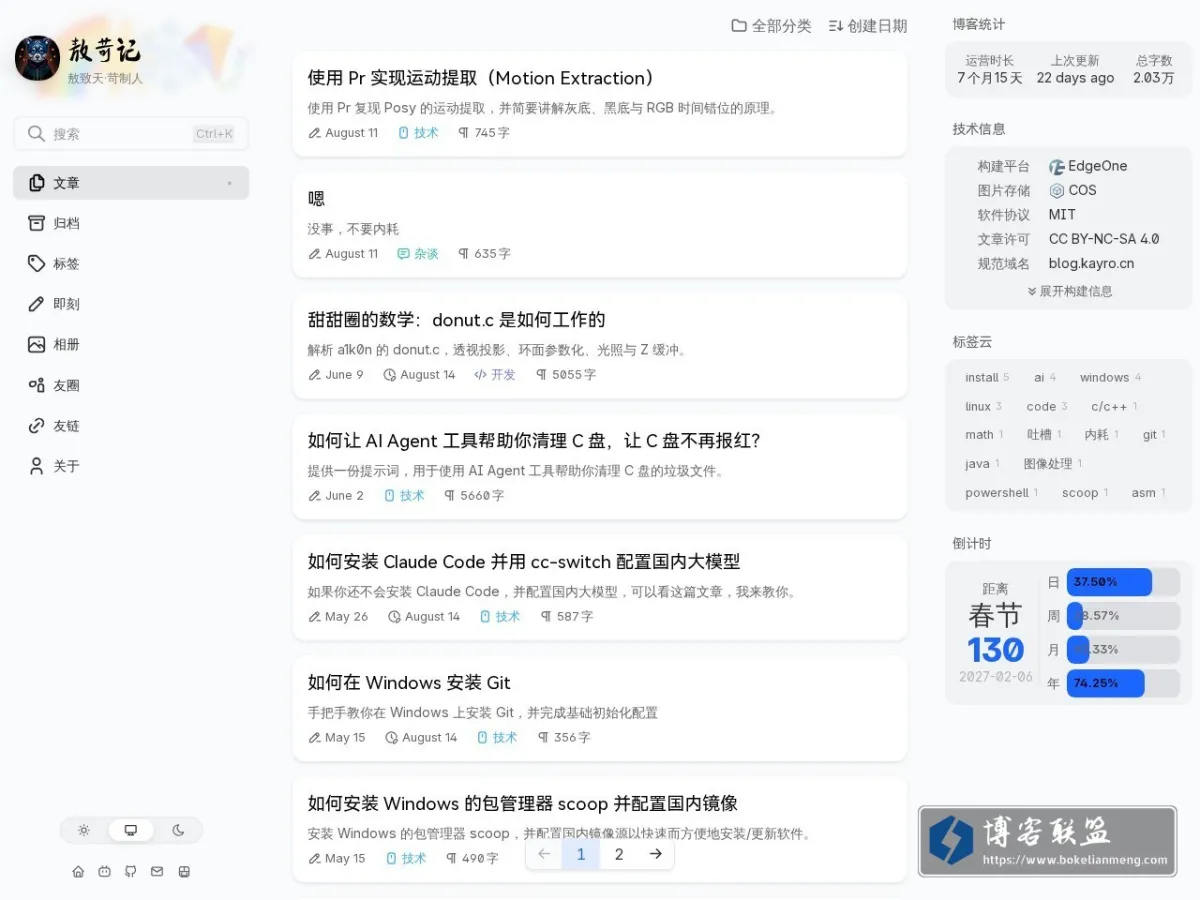
Task: Click the 友圈 friends circle icon
Action: pos(37,385)
